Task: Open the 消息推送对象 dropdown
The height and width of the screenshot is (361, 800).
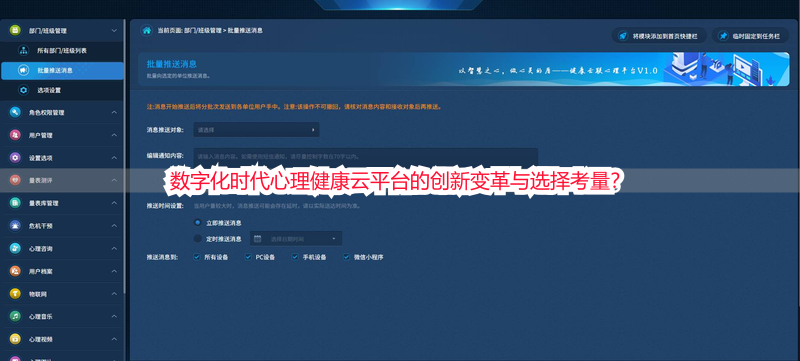Action: point(256,130)
